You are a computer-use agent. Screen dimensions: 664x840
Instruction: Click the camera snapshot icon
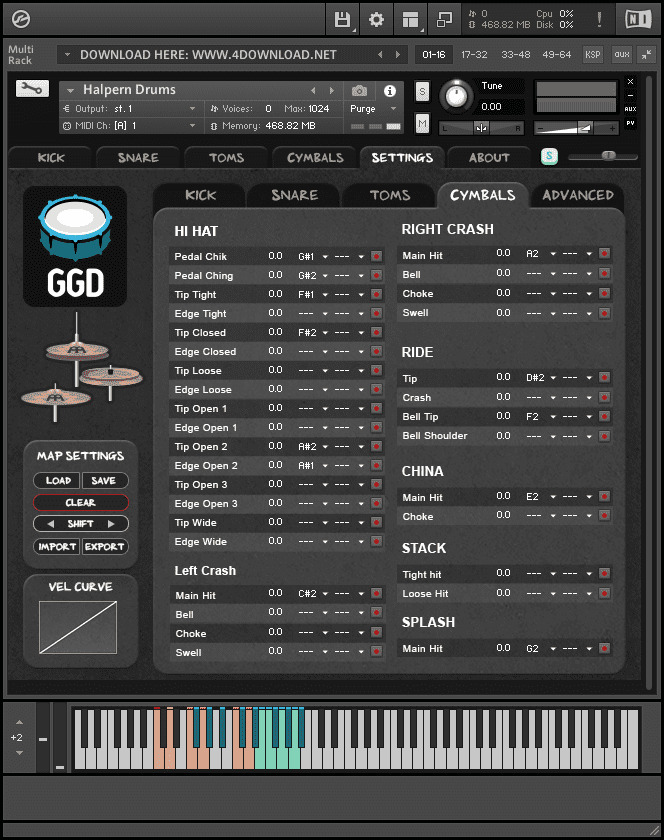click(x=359, y=91)
